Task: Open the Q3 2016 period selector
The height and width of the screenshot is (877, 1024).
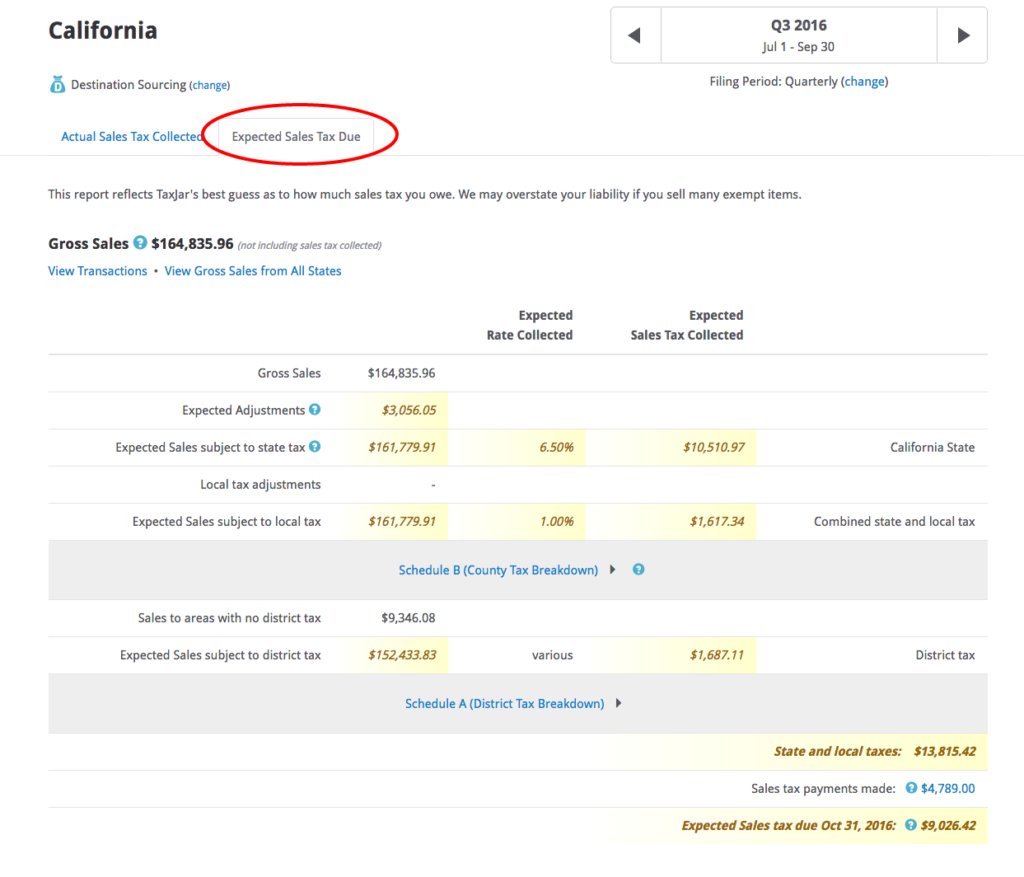Action: [x=798, y=36]
